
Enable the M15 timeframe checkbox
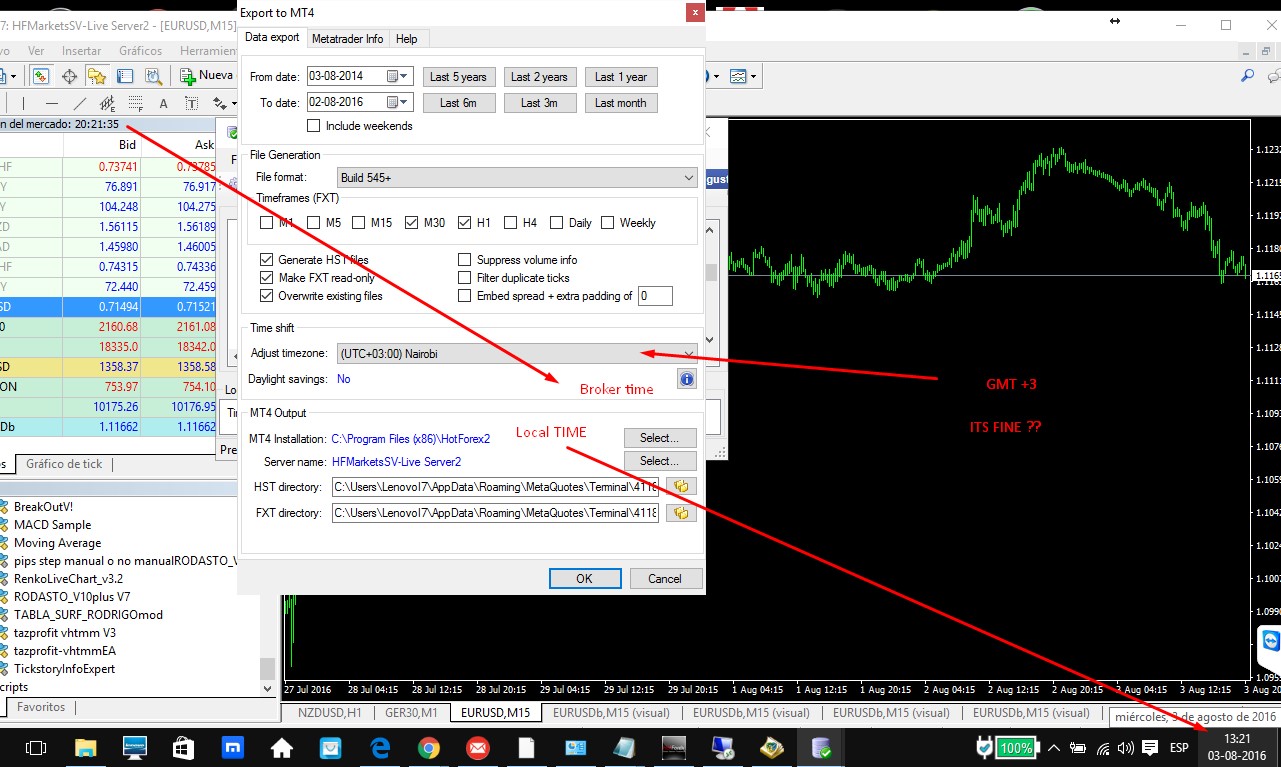tap(358, 223)
